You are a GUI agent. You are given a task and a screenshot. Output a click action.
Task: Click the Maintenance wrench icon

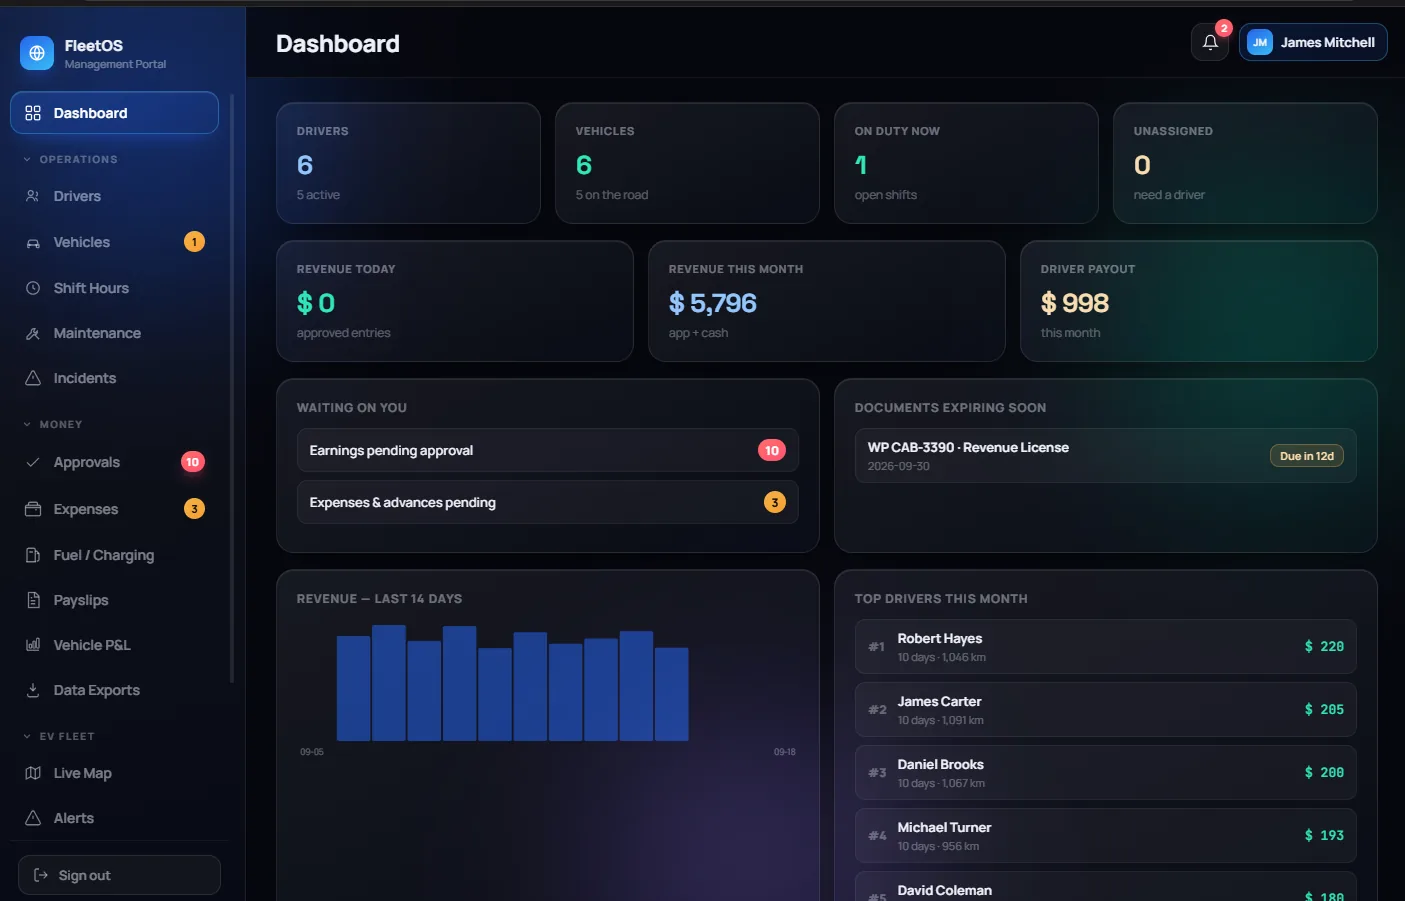point(33,333)
